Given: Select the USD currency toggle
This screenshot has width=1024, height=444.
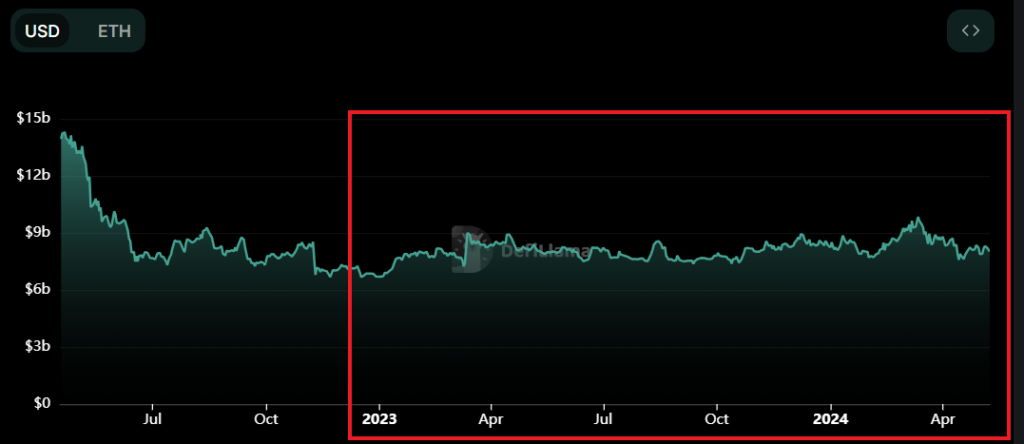Looking at the screenshot, I should [43, 31].
